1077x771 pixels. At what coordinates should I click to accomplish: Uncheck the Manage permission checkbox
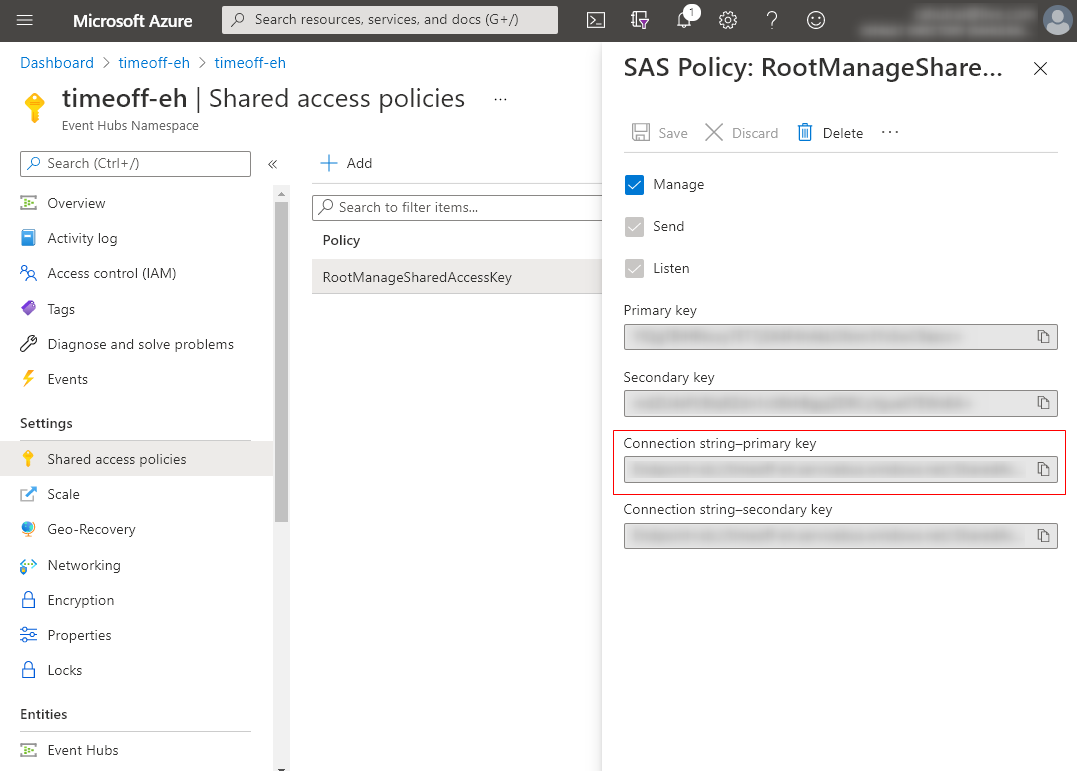coord(634,185)
